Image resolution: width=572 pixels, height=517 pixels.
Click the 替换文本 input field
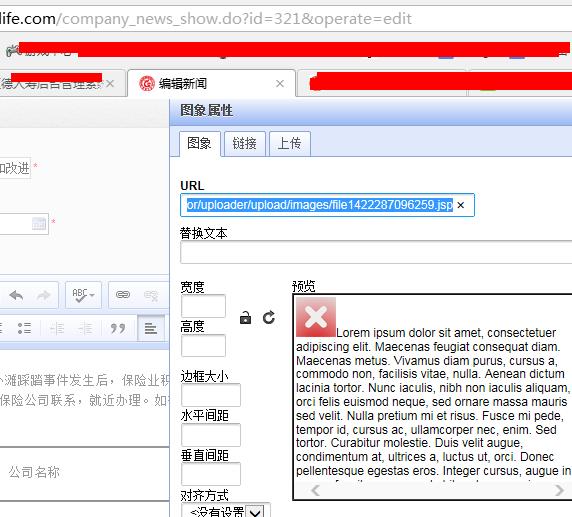tap(376, 252)
